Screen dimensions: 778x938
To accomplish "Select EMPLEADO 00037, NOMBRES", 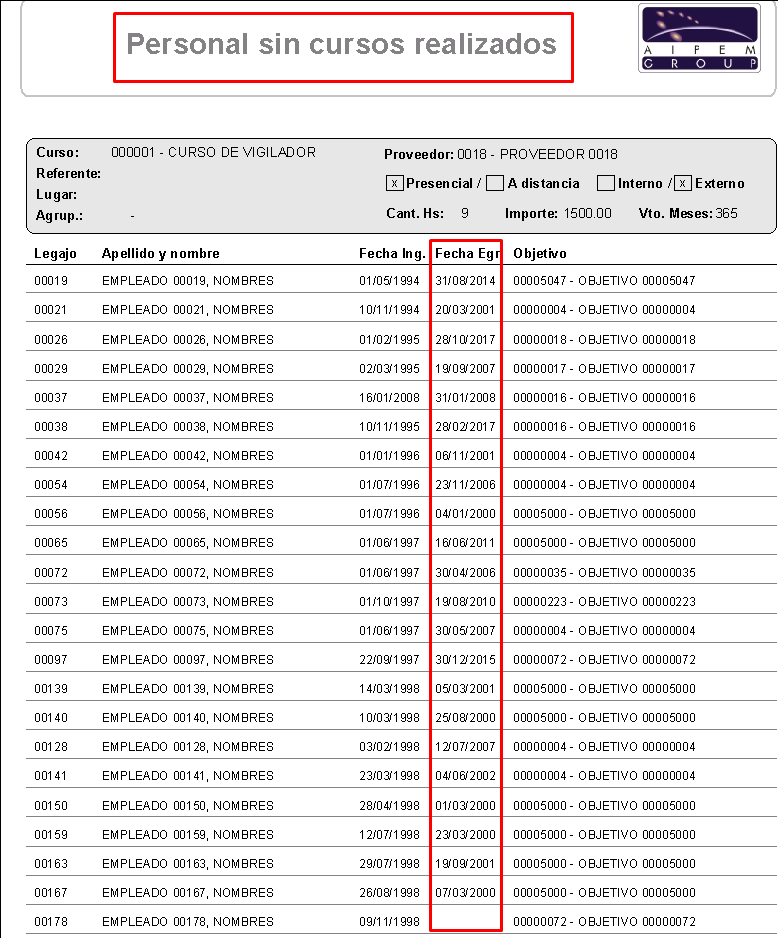I will [x=188, y=398].
